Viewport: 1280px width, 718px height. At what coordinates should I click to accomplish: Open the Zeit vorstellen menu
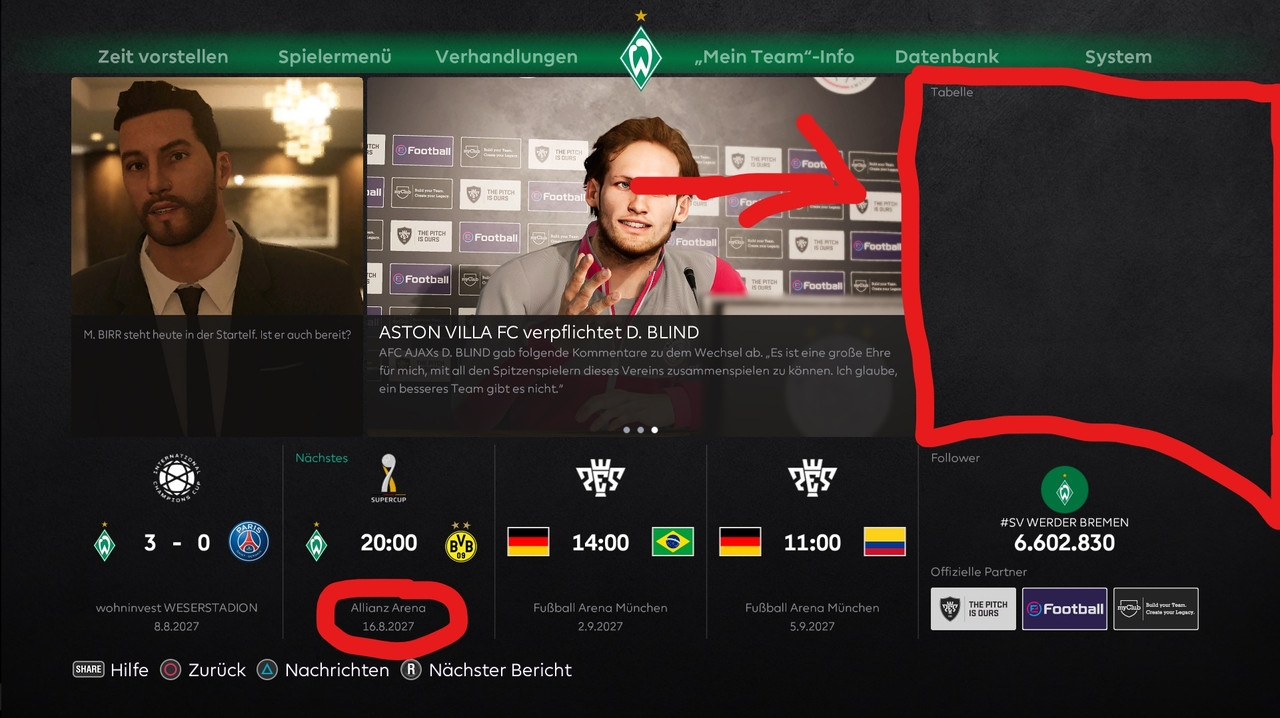tap(163, 57)
